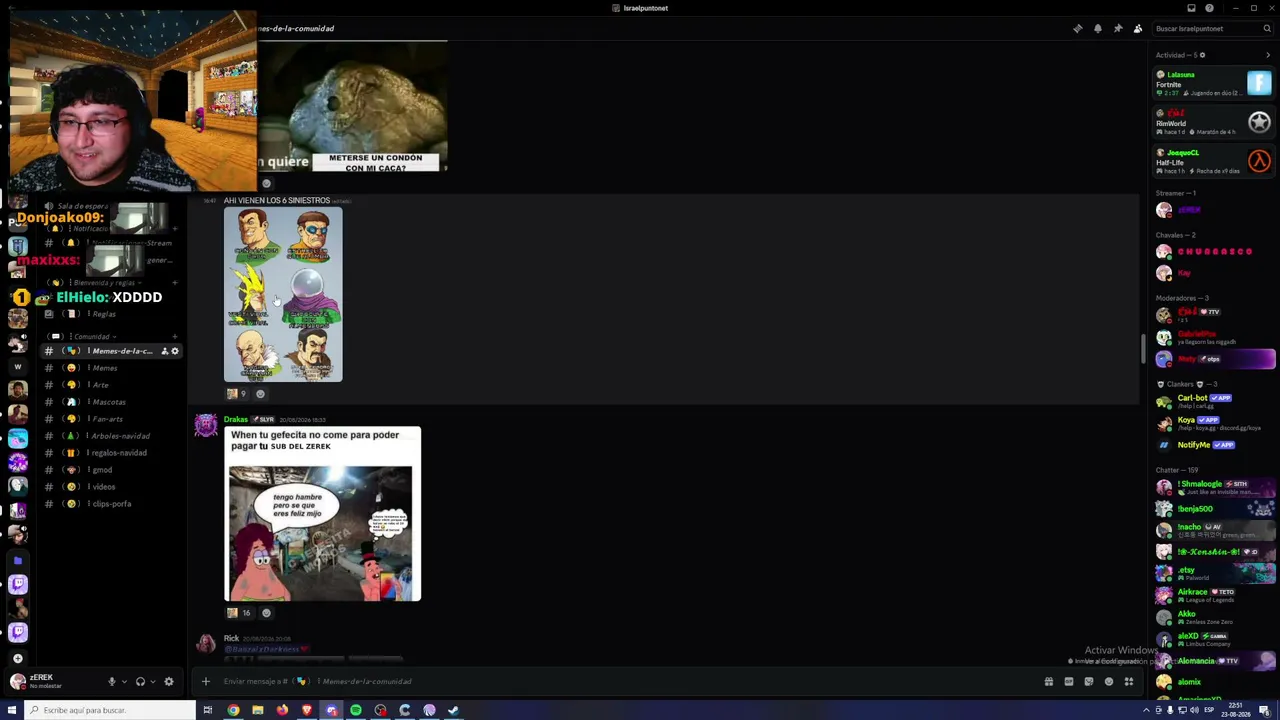
Task: Click the 16 reaction under Drakas meme
Action: 239,613
